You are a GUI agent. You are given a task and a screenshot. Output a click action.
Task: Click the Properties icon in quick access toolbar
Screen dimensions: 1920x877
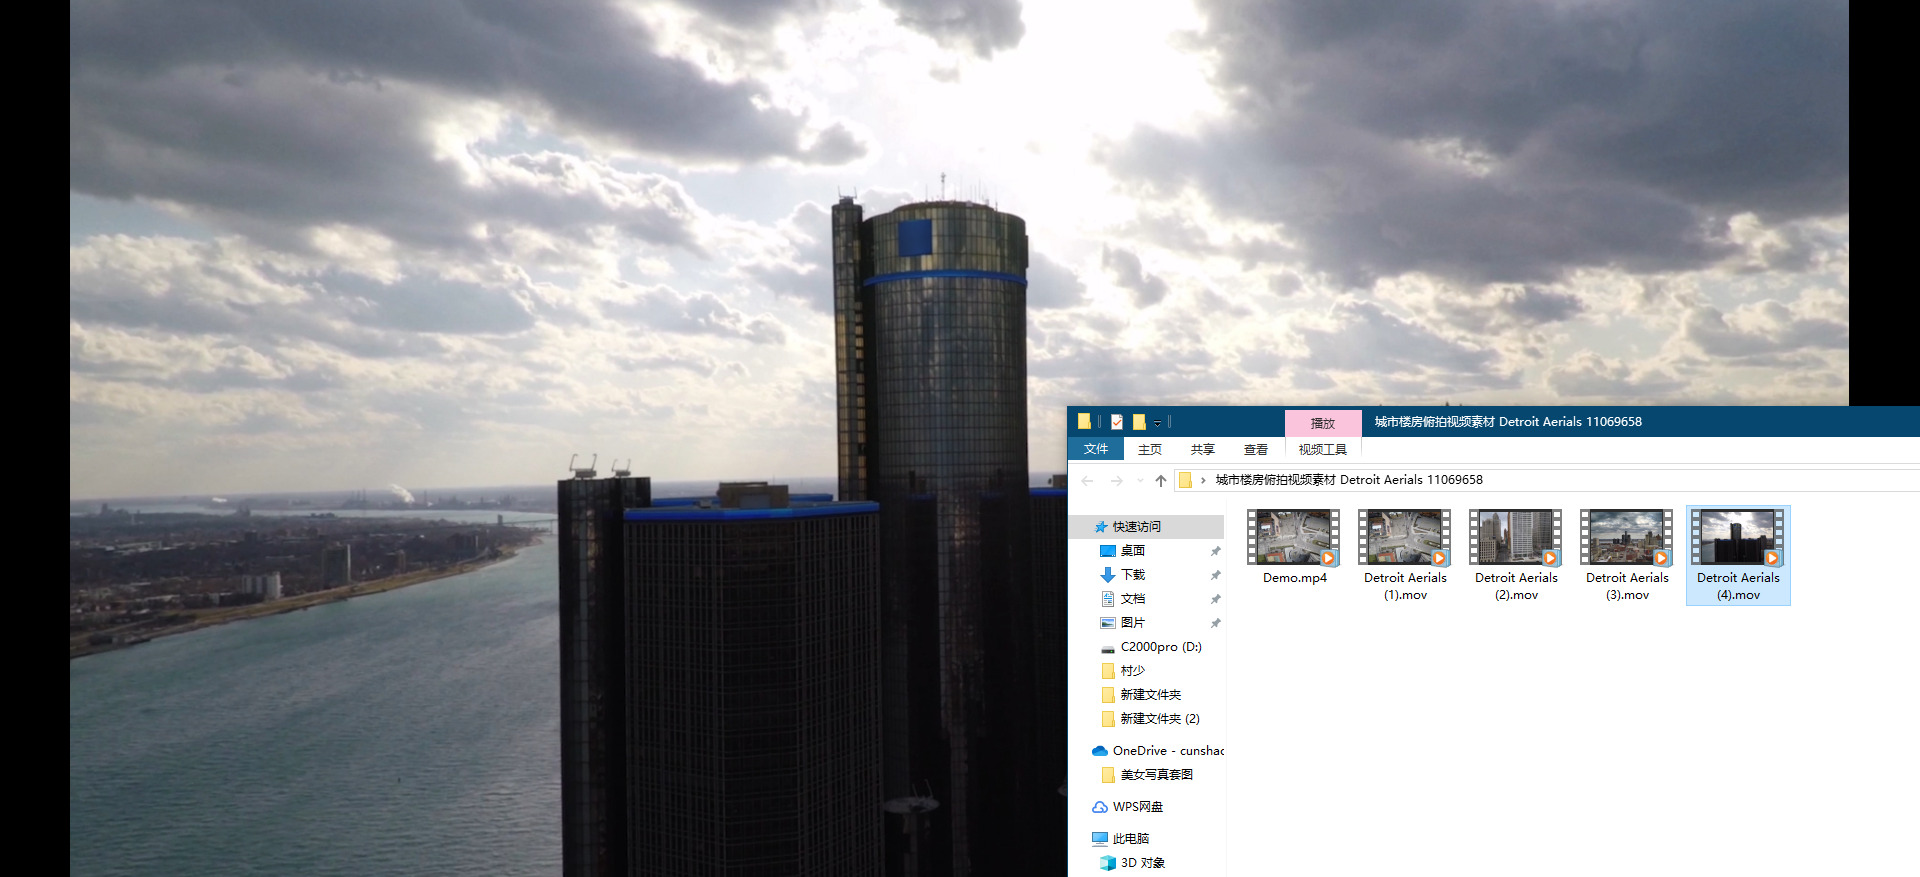click(x=1117, y=422)
